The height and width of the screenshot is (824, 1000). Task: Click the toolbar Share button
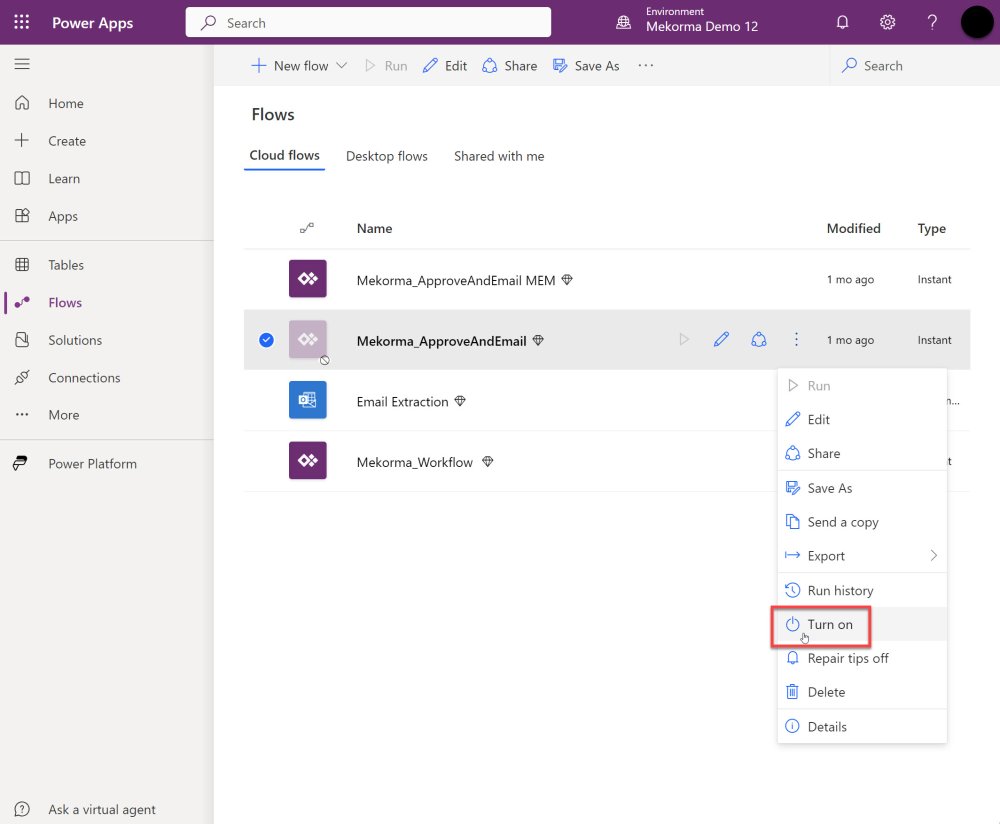pos(509,66)
